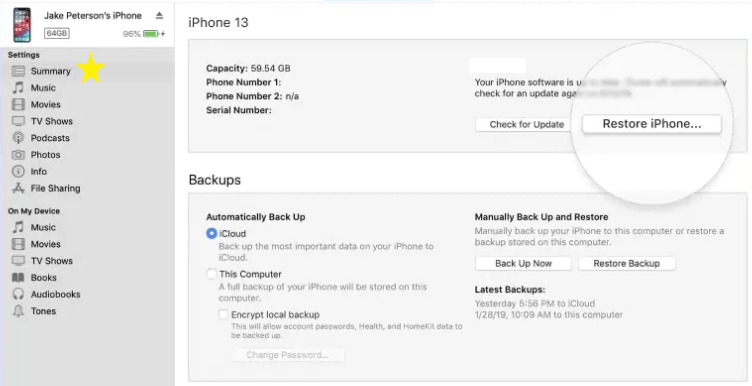Click the Check for Update button

526,124
